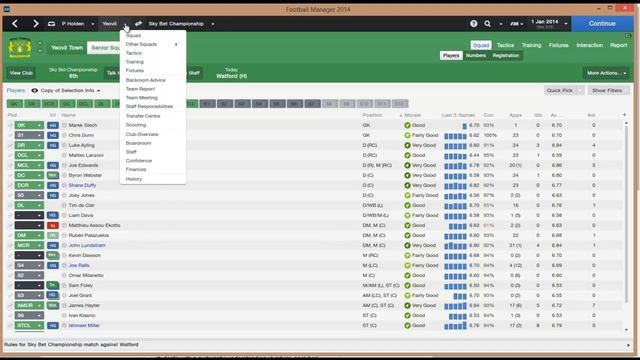640x360 pixels.
Task: Open the John Lundstram player link
Action: pyautogui.click(x=87, y=245)
